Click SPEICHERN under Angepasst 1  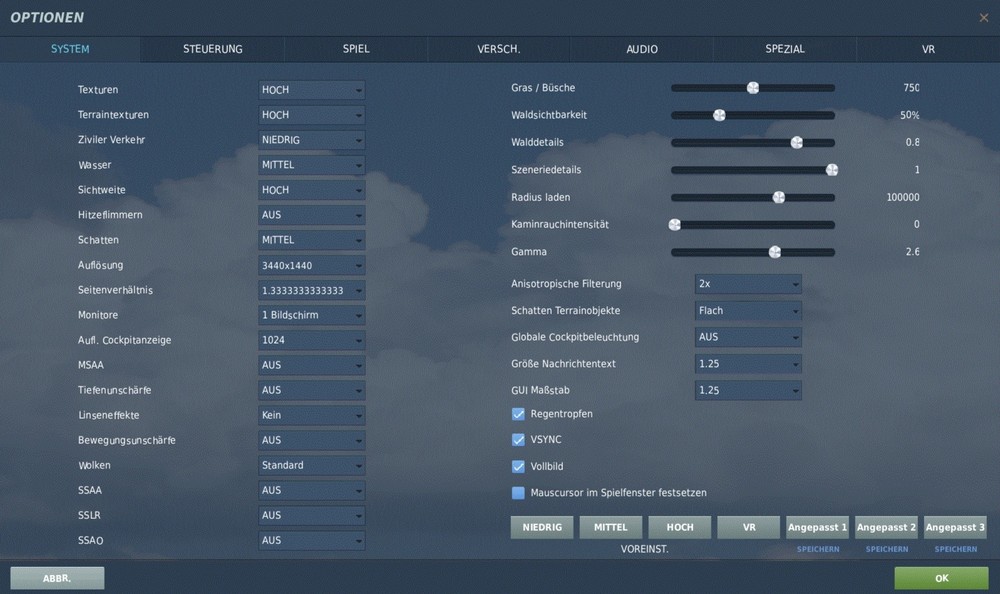(817, 549)
